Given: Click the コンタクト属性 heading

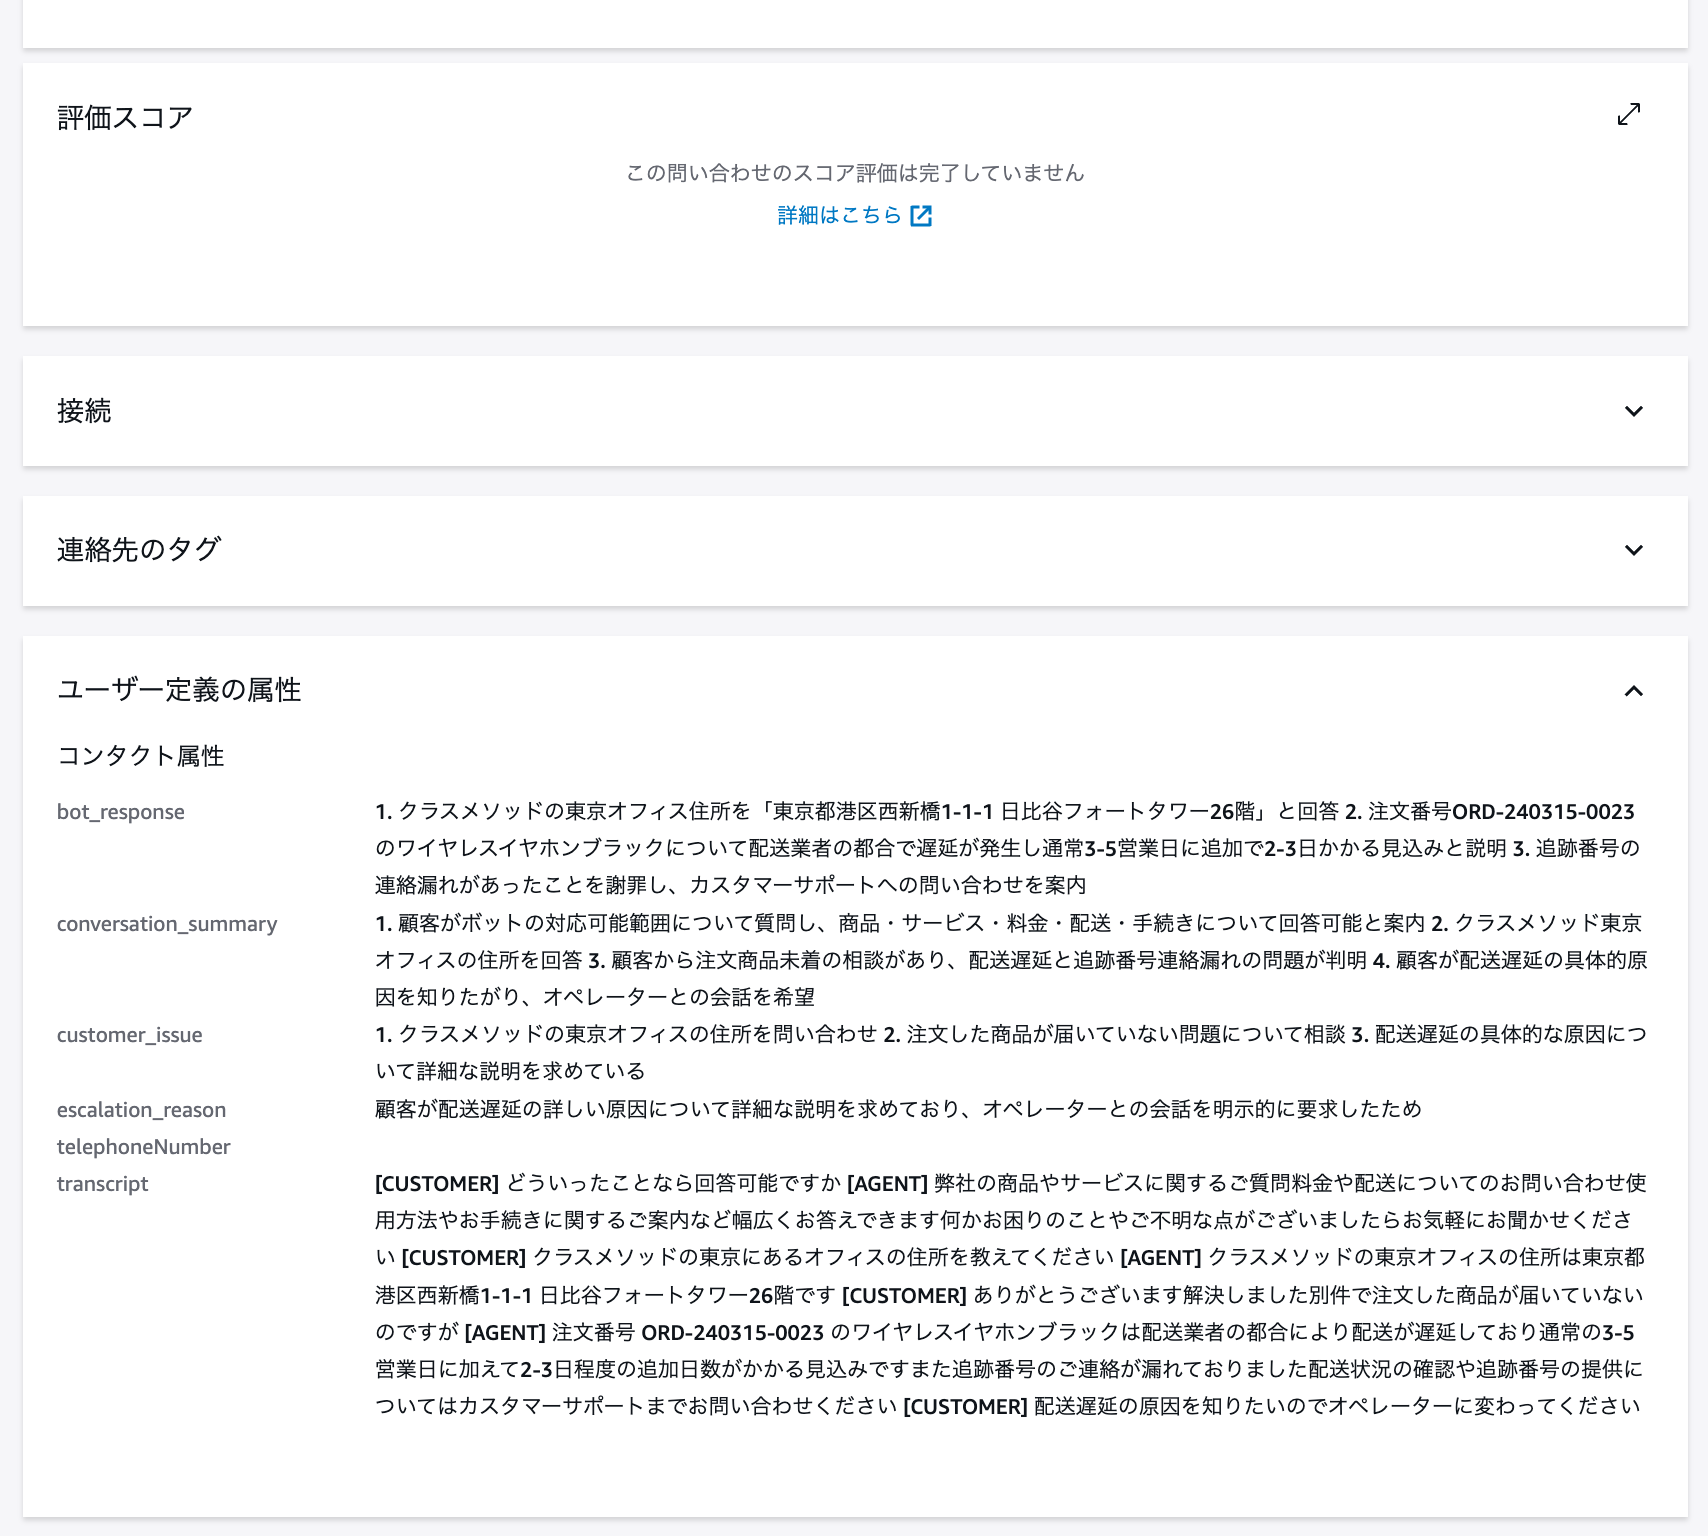Looking at the screenshot, I should [x=140, y=757].
